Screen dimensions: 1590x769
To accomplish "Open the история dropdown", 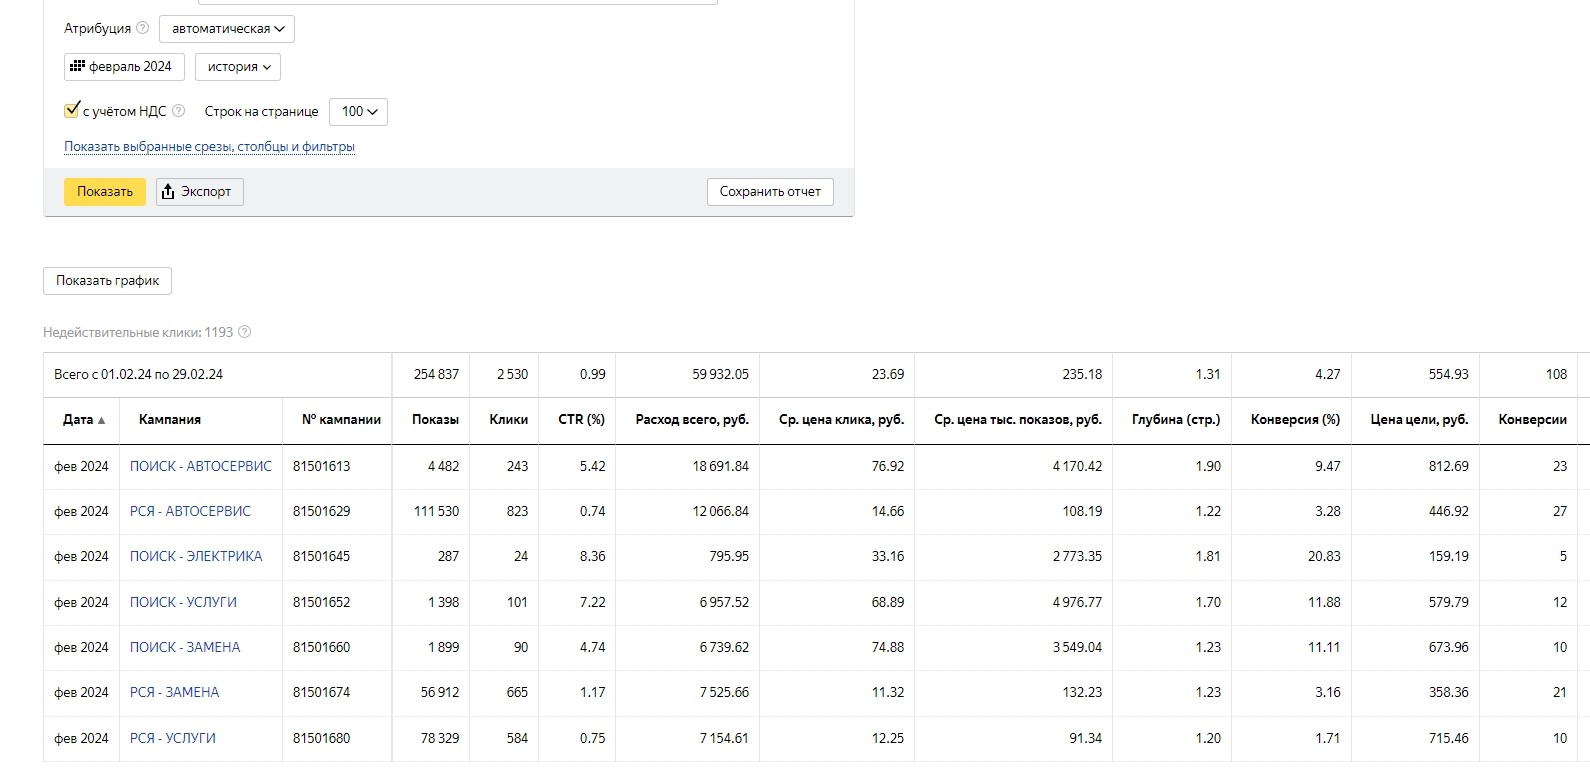I will (x=238, y=67).
